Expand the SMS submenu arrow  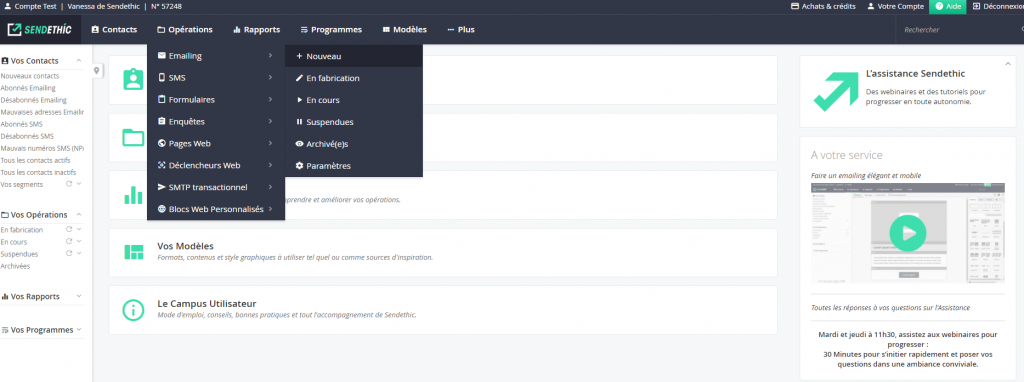click(270, 78)
